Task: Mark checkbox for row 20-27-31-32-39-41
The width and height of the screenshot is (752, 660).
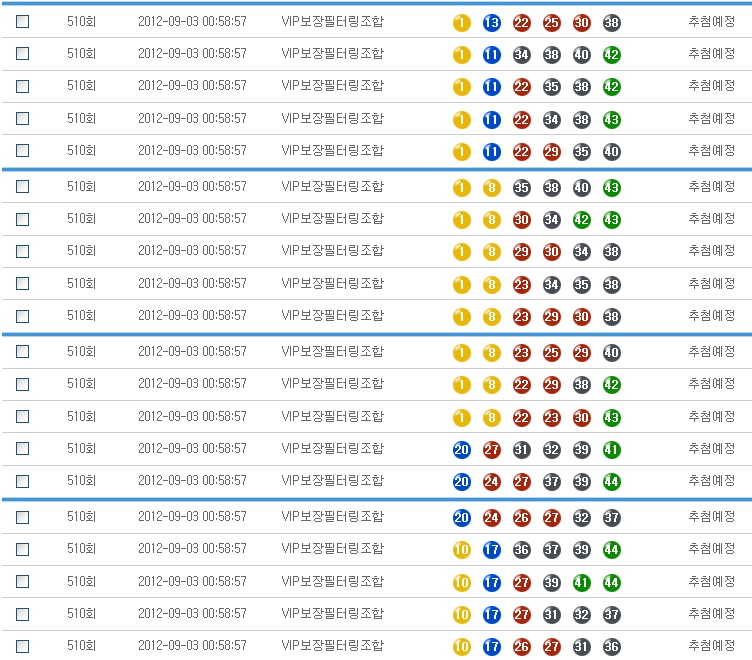Action: [x=22, y=450]
